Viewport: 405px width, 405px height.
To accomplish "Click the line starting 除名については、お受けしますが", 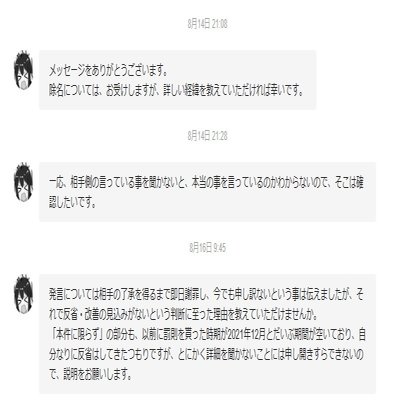I will point(177,91).
